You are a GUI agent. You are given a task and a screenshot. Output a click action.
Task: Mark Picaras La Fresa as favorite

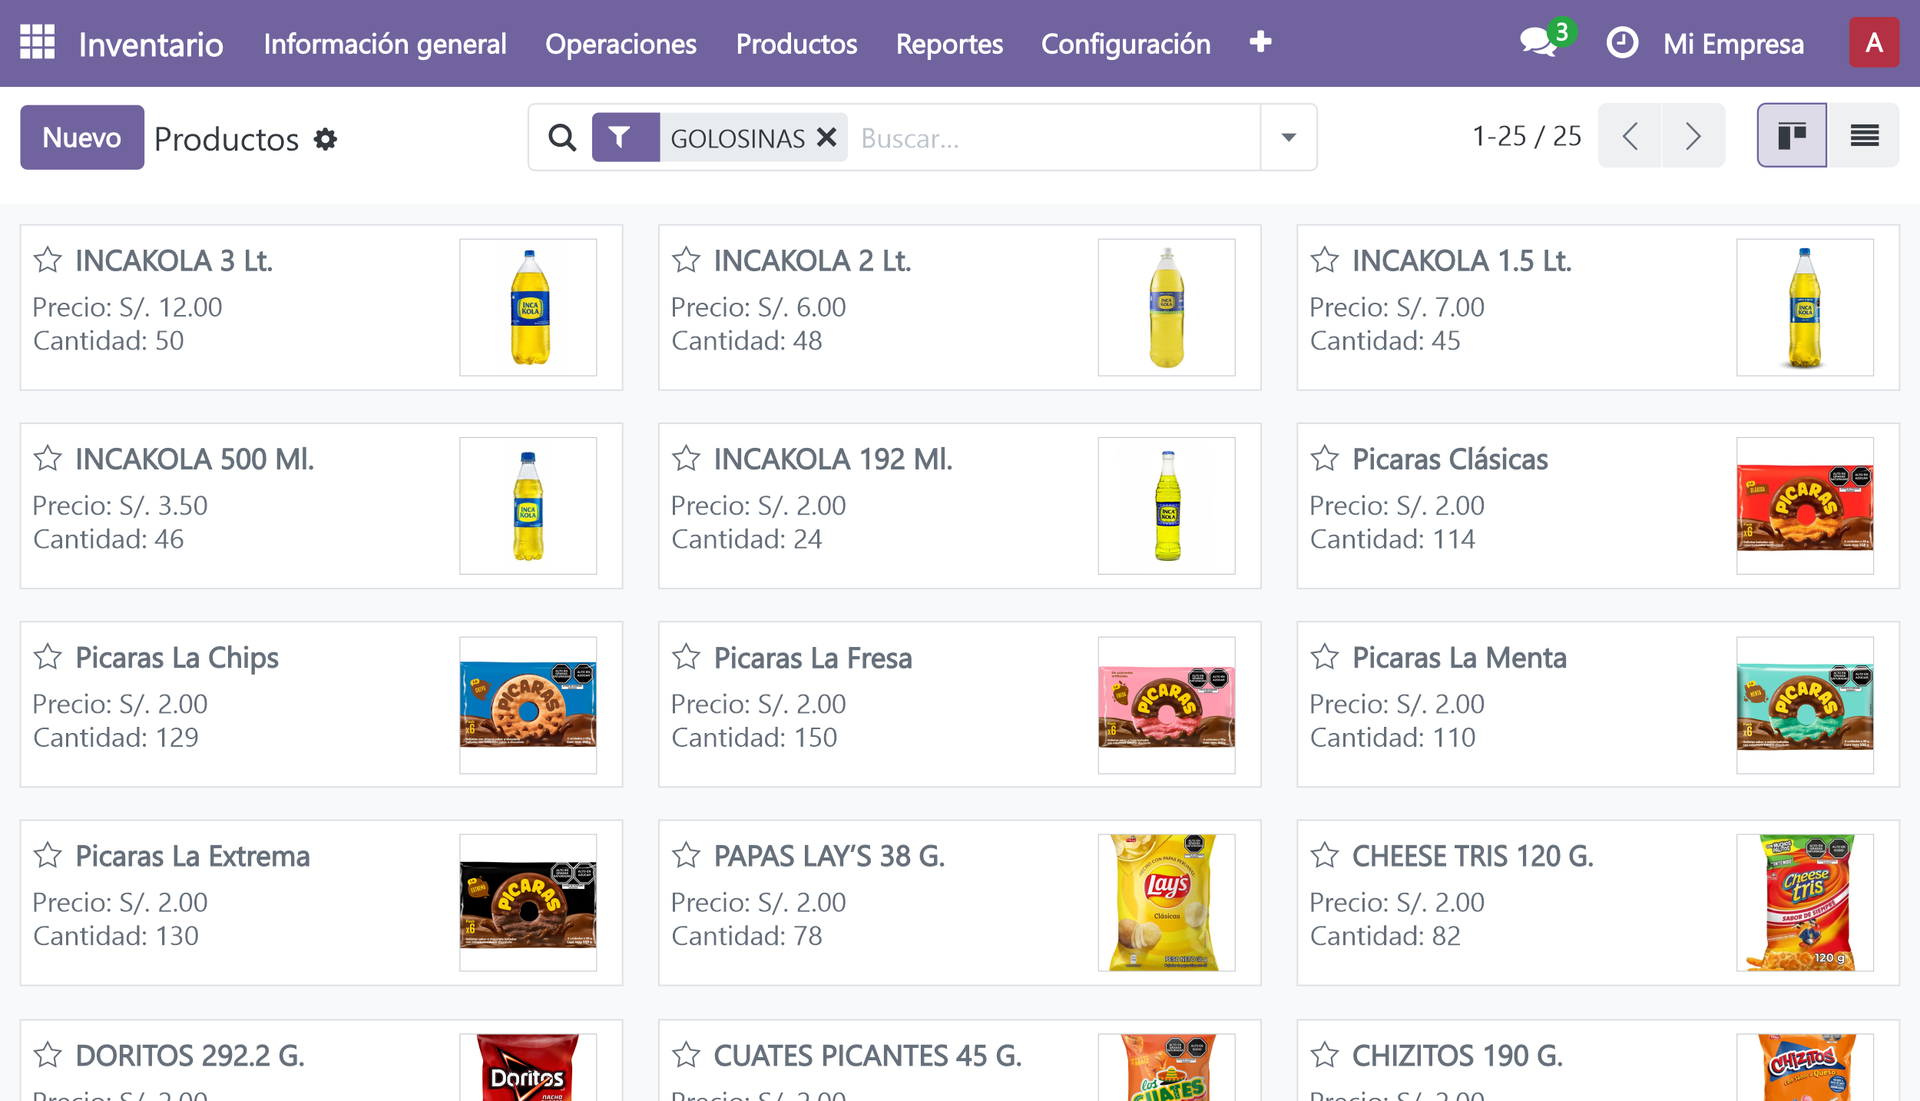point(686,657)
